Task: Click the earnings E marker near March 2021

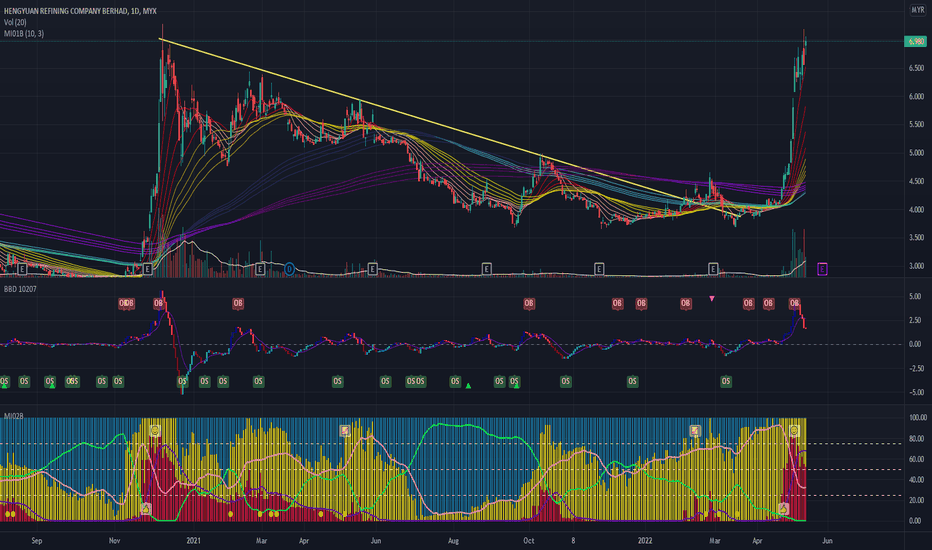Action: 260,269
